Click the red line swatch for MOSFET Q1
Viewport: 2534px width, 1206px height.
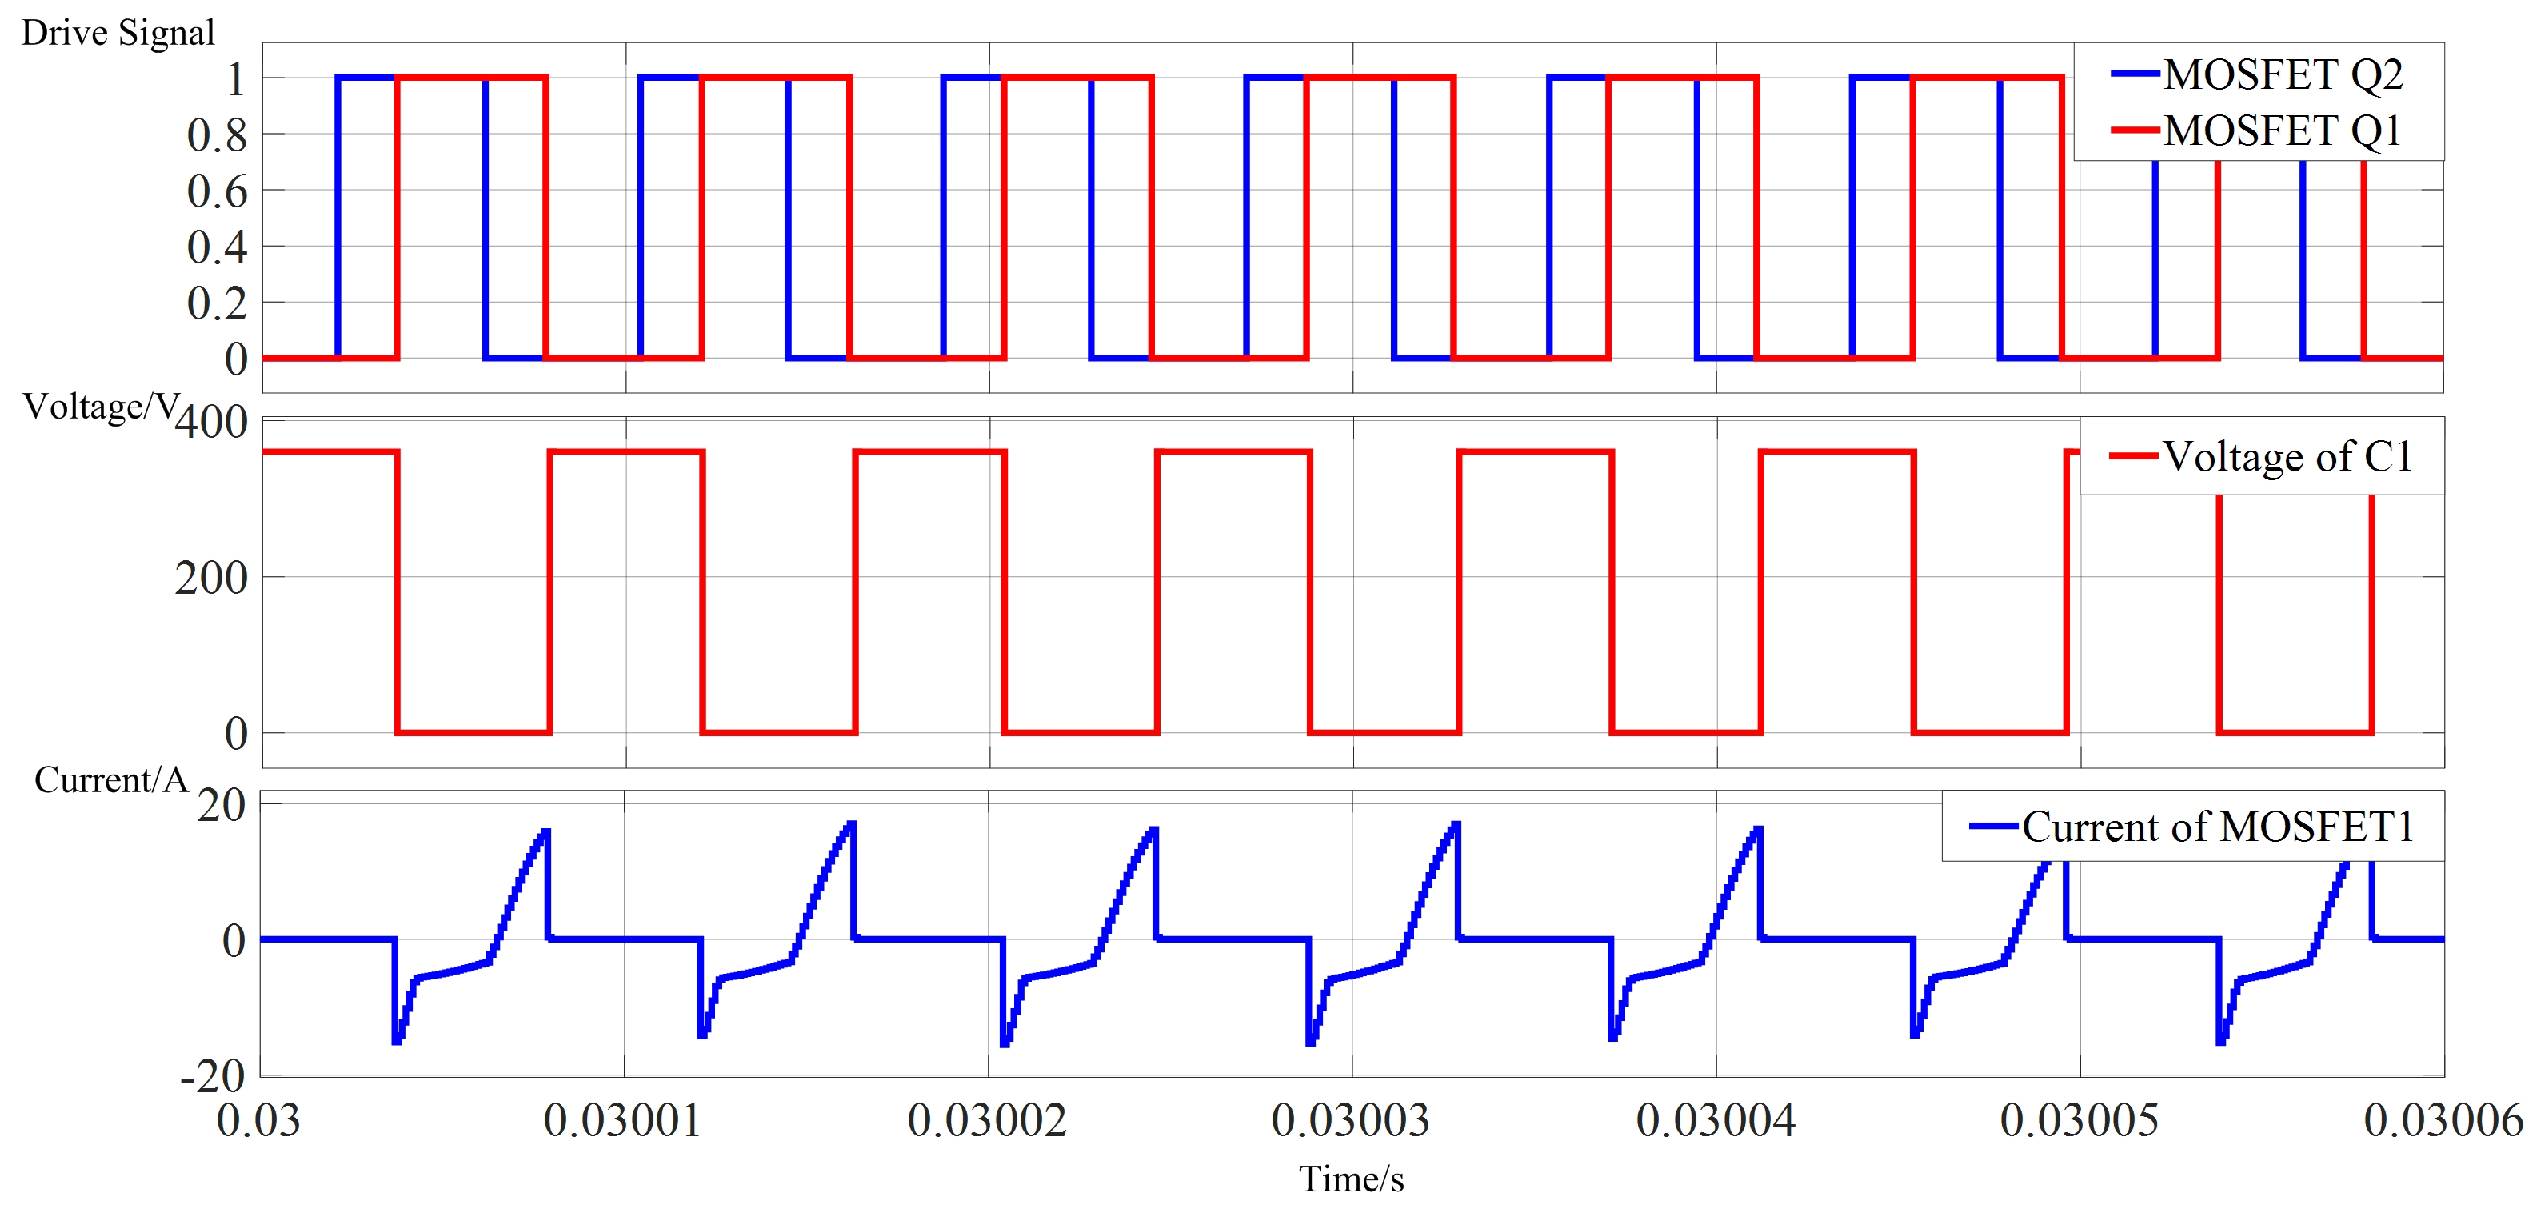tap(2135, 129)
